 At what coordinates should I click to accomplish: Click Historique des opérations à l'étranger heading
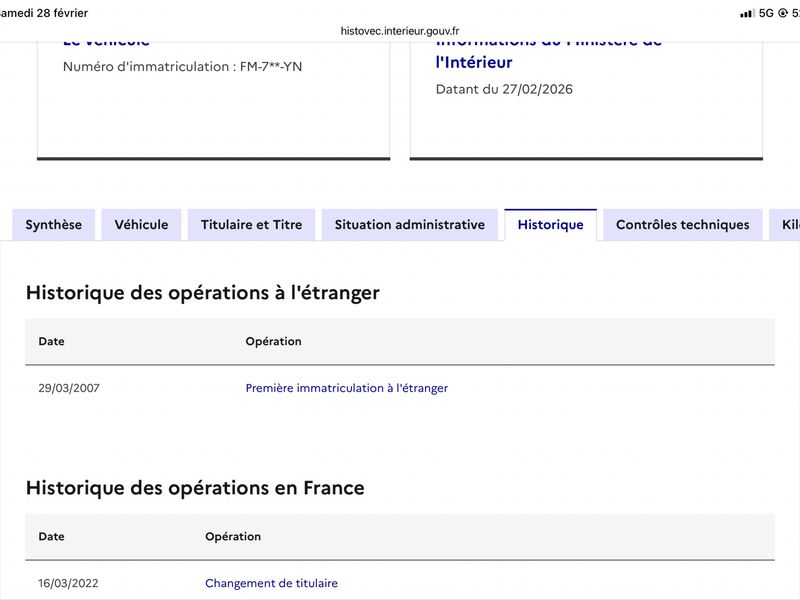pos(203,293)
